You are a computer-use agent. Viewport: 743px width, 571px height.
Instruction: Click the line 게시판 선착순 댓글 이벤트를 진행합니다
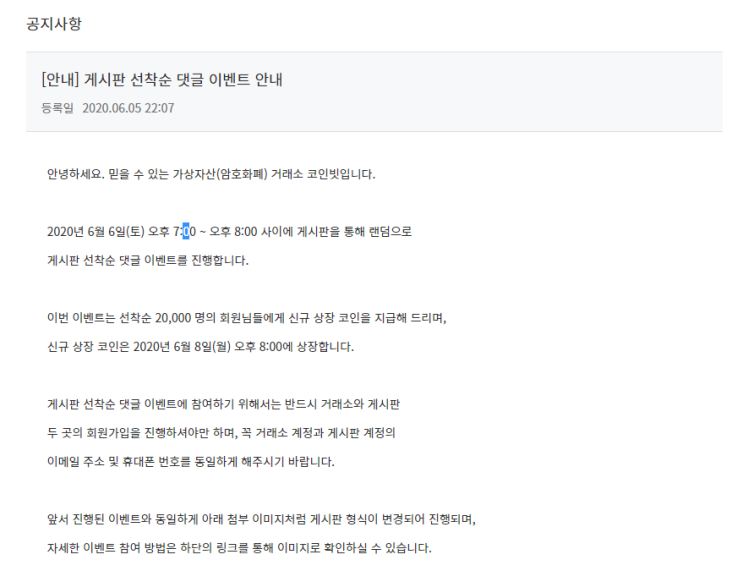point(148,260)
